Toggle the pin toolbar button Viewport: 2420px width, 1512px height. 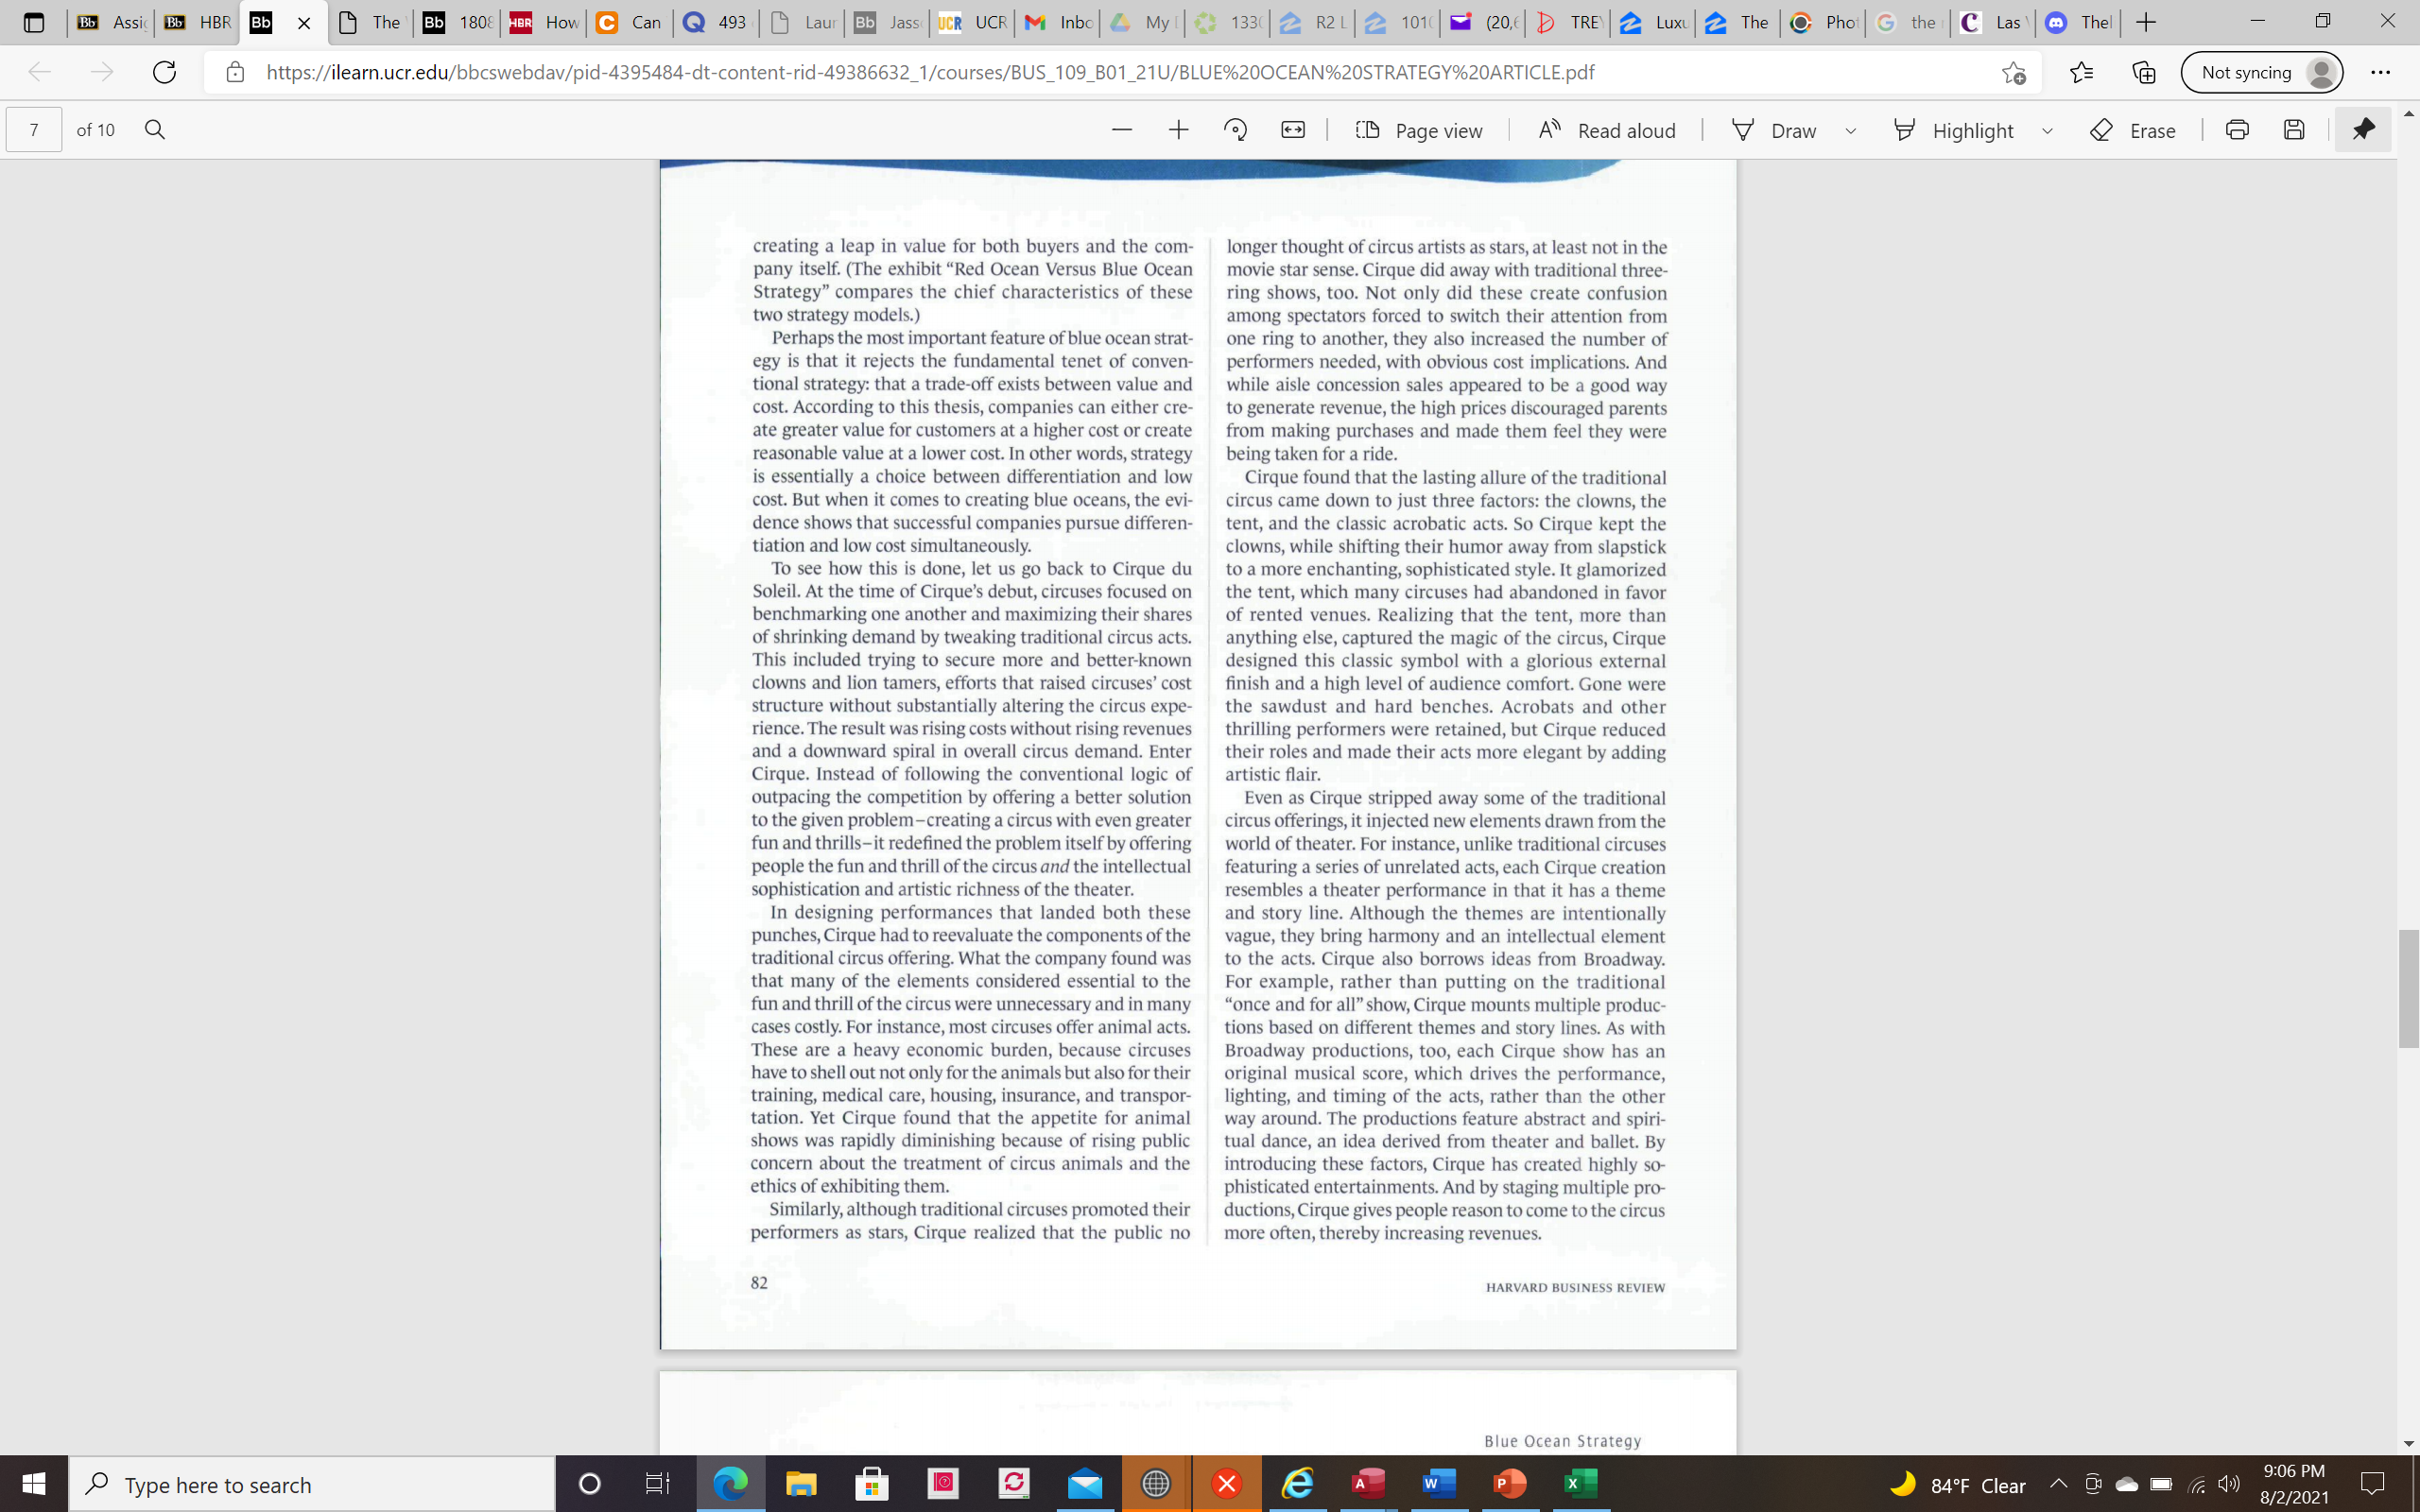2363,130
